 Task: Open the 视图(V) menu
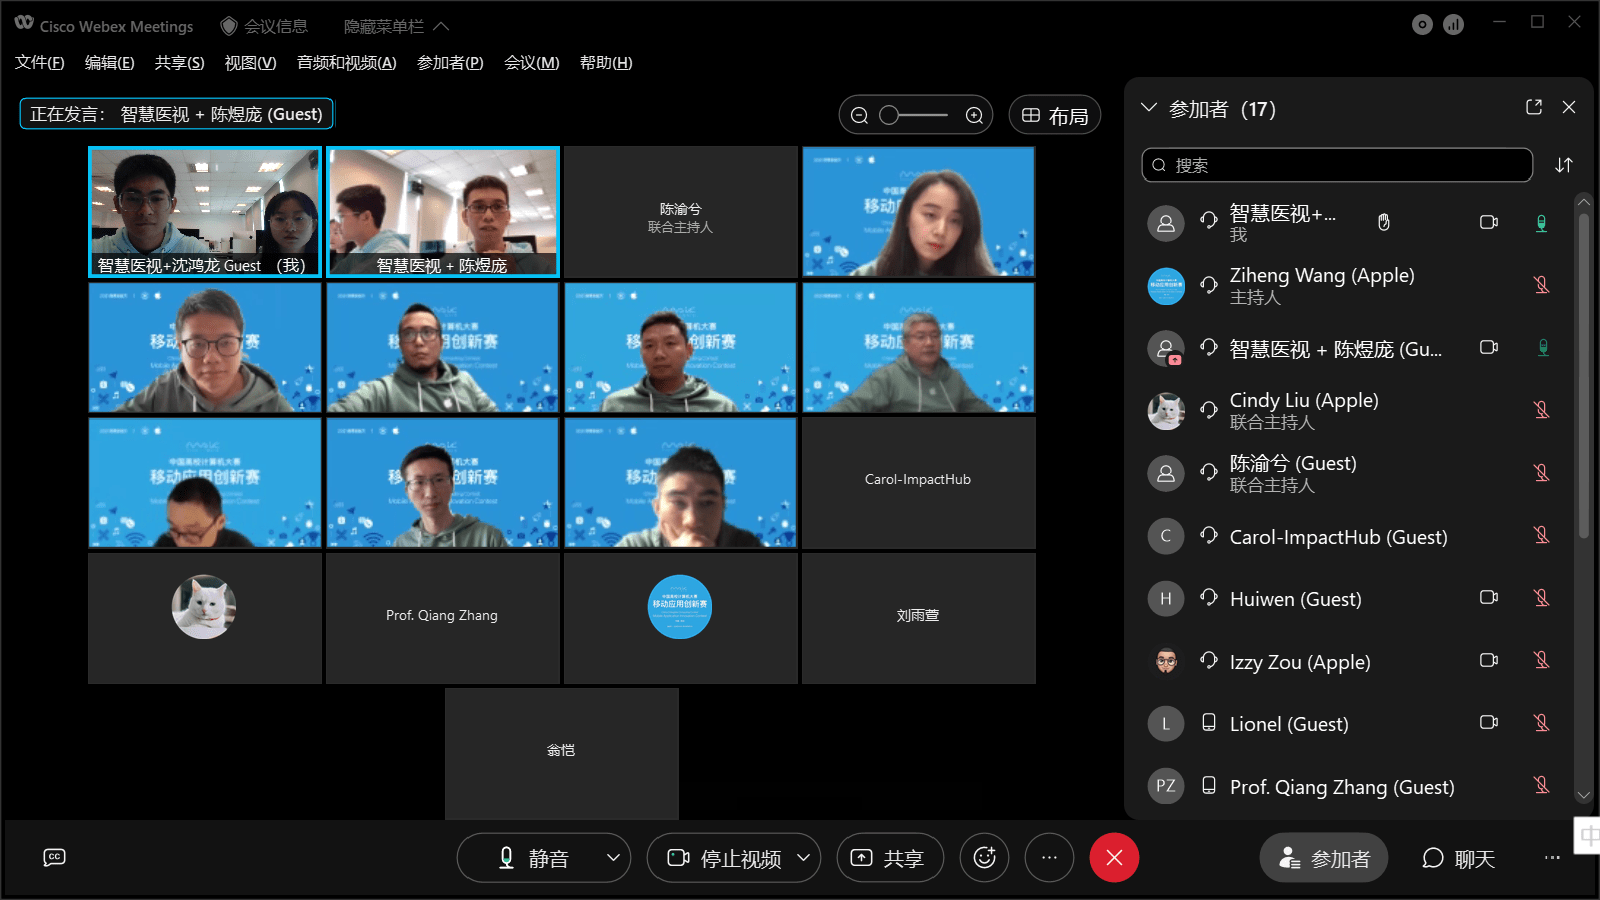coord(251,62)
